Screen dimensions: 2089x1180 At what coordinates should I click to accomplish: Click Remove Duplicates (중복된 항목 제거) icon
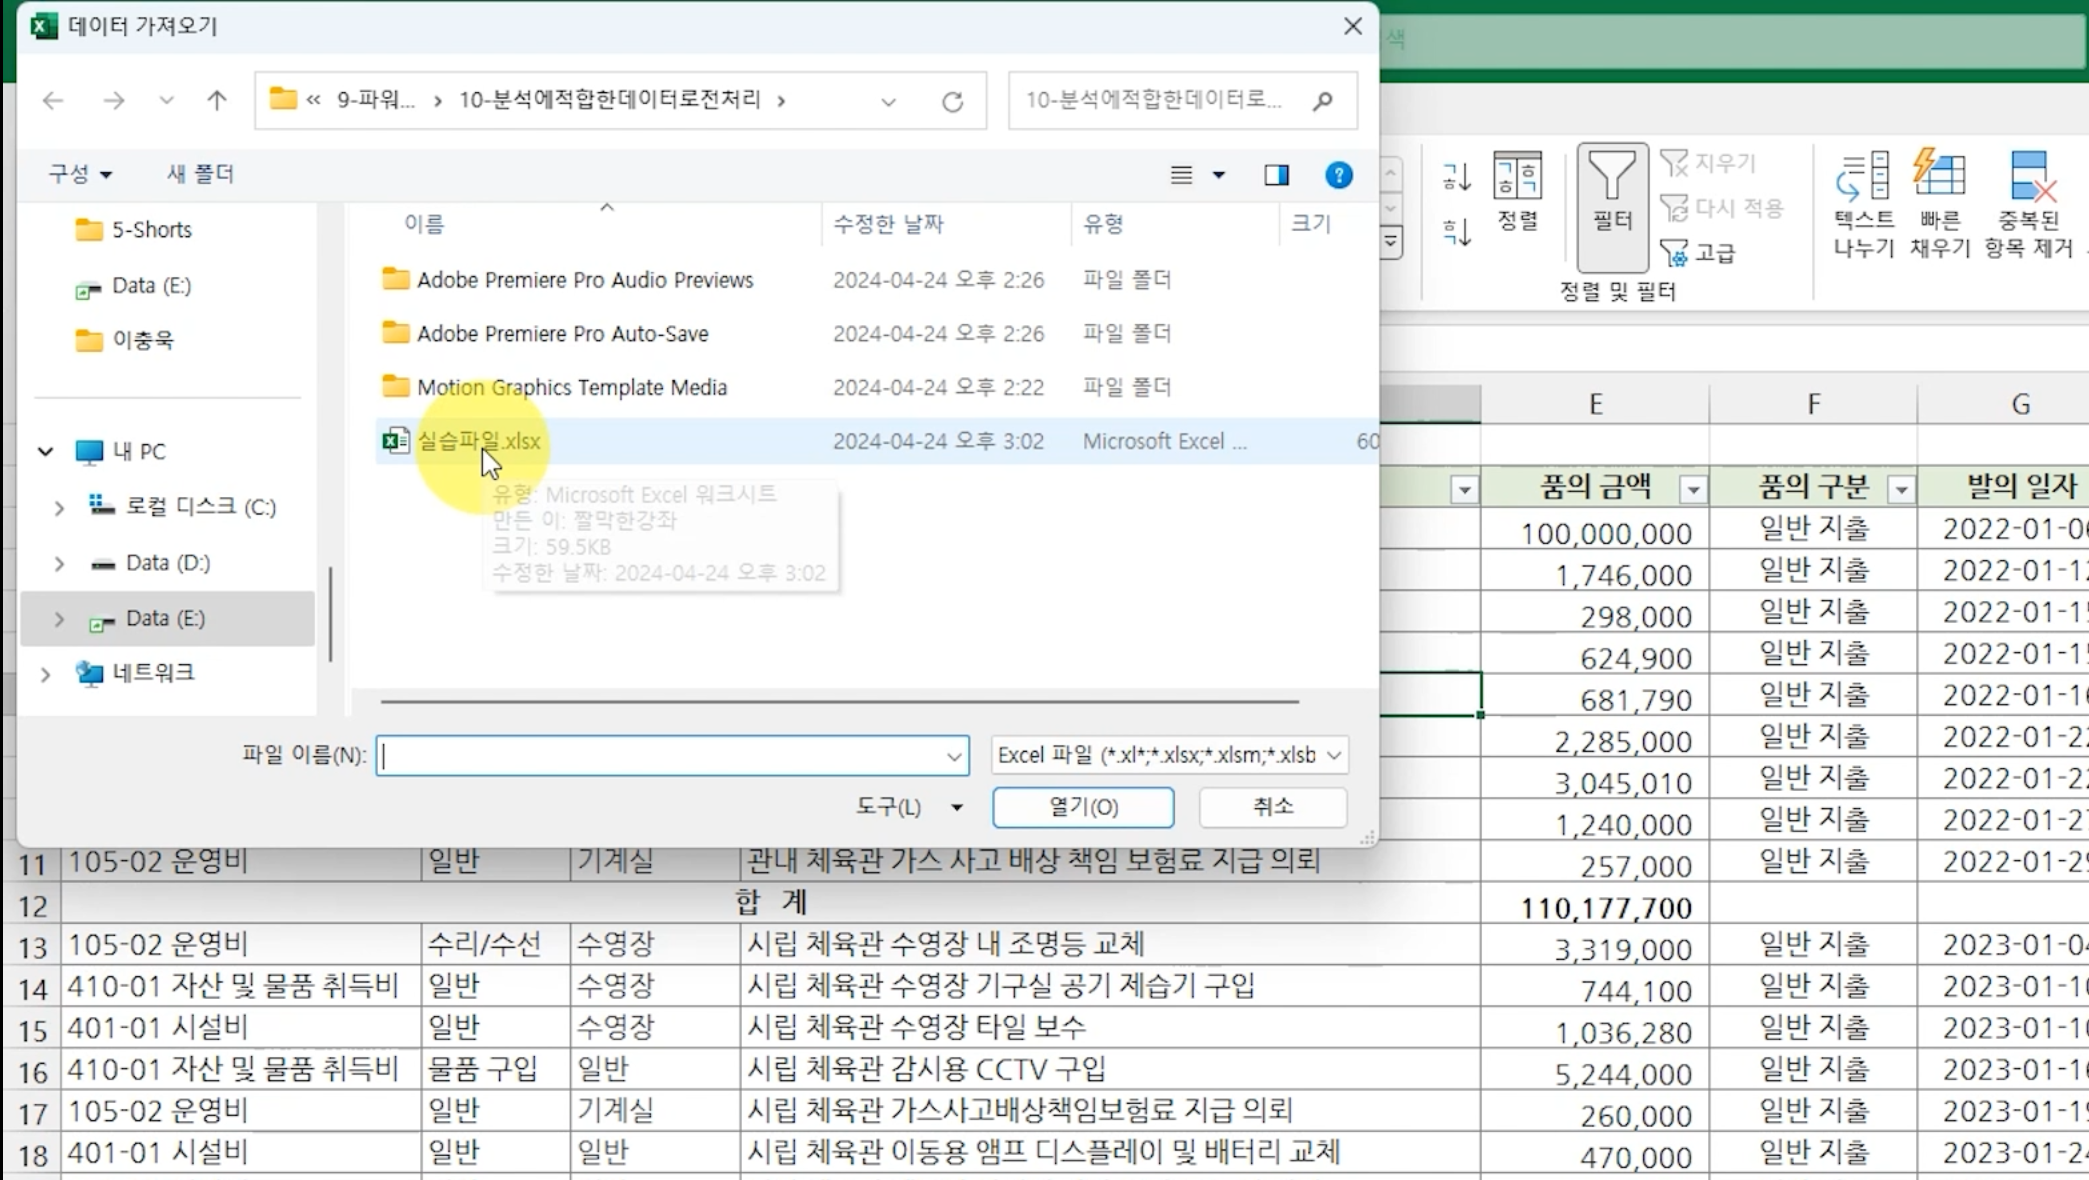click(2030, 178)
